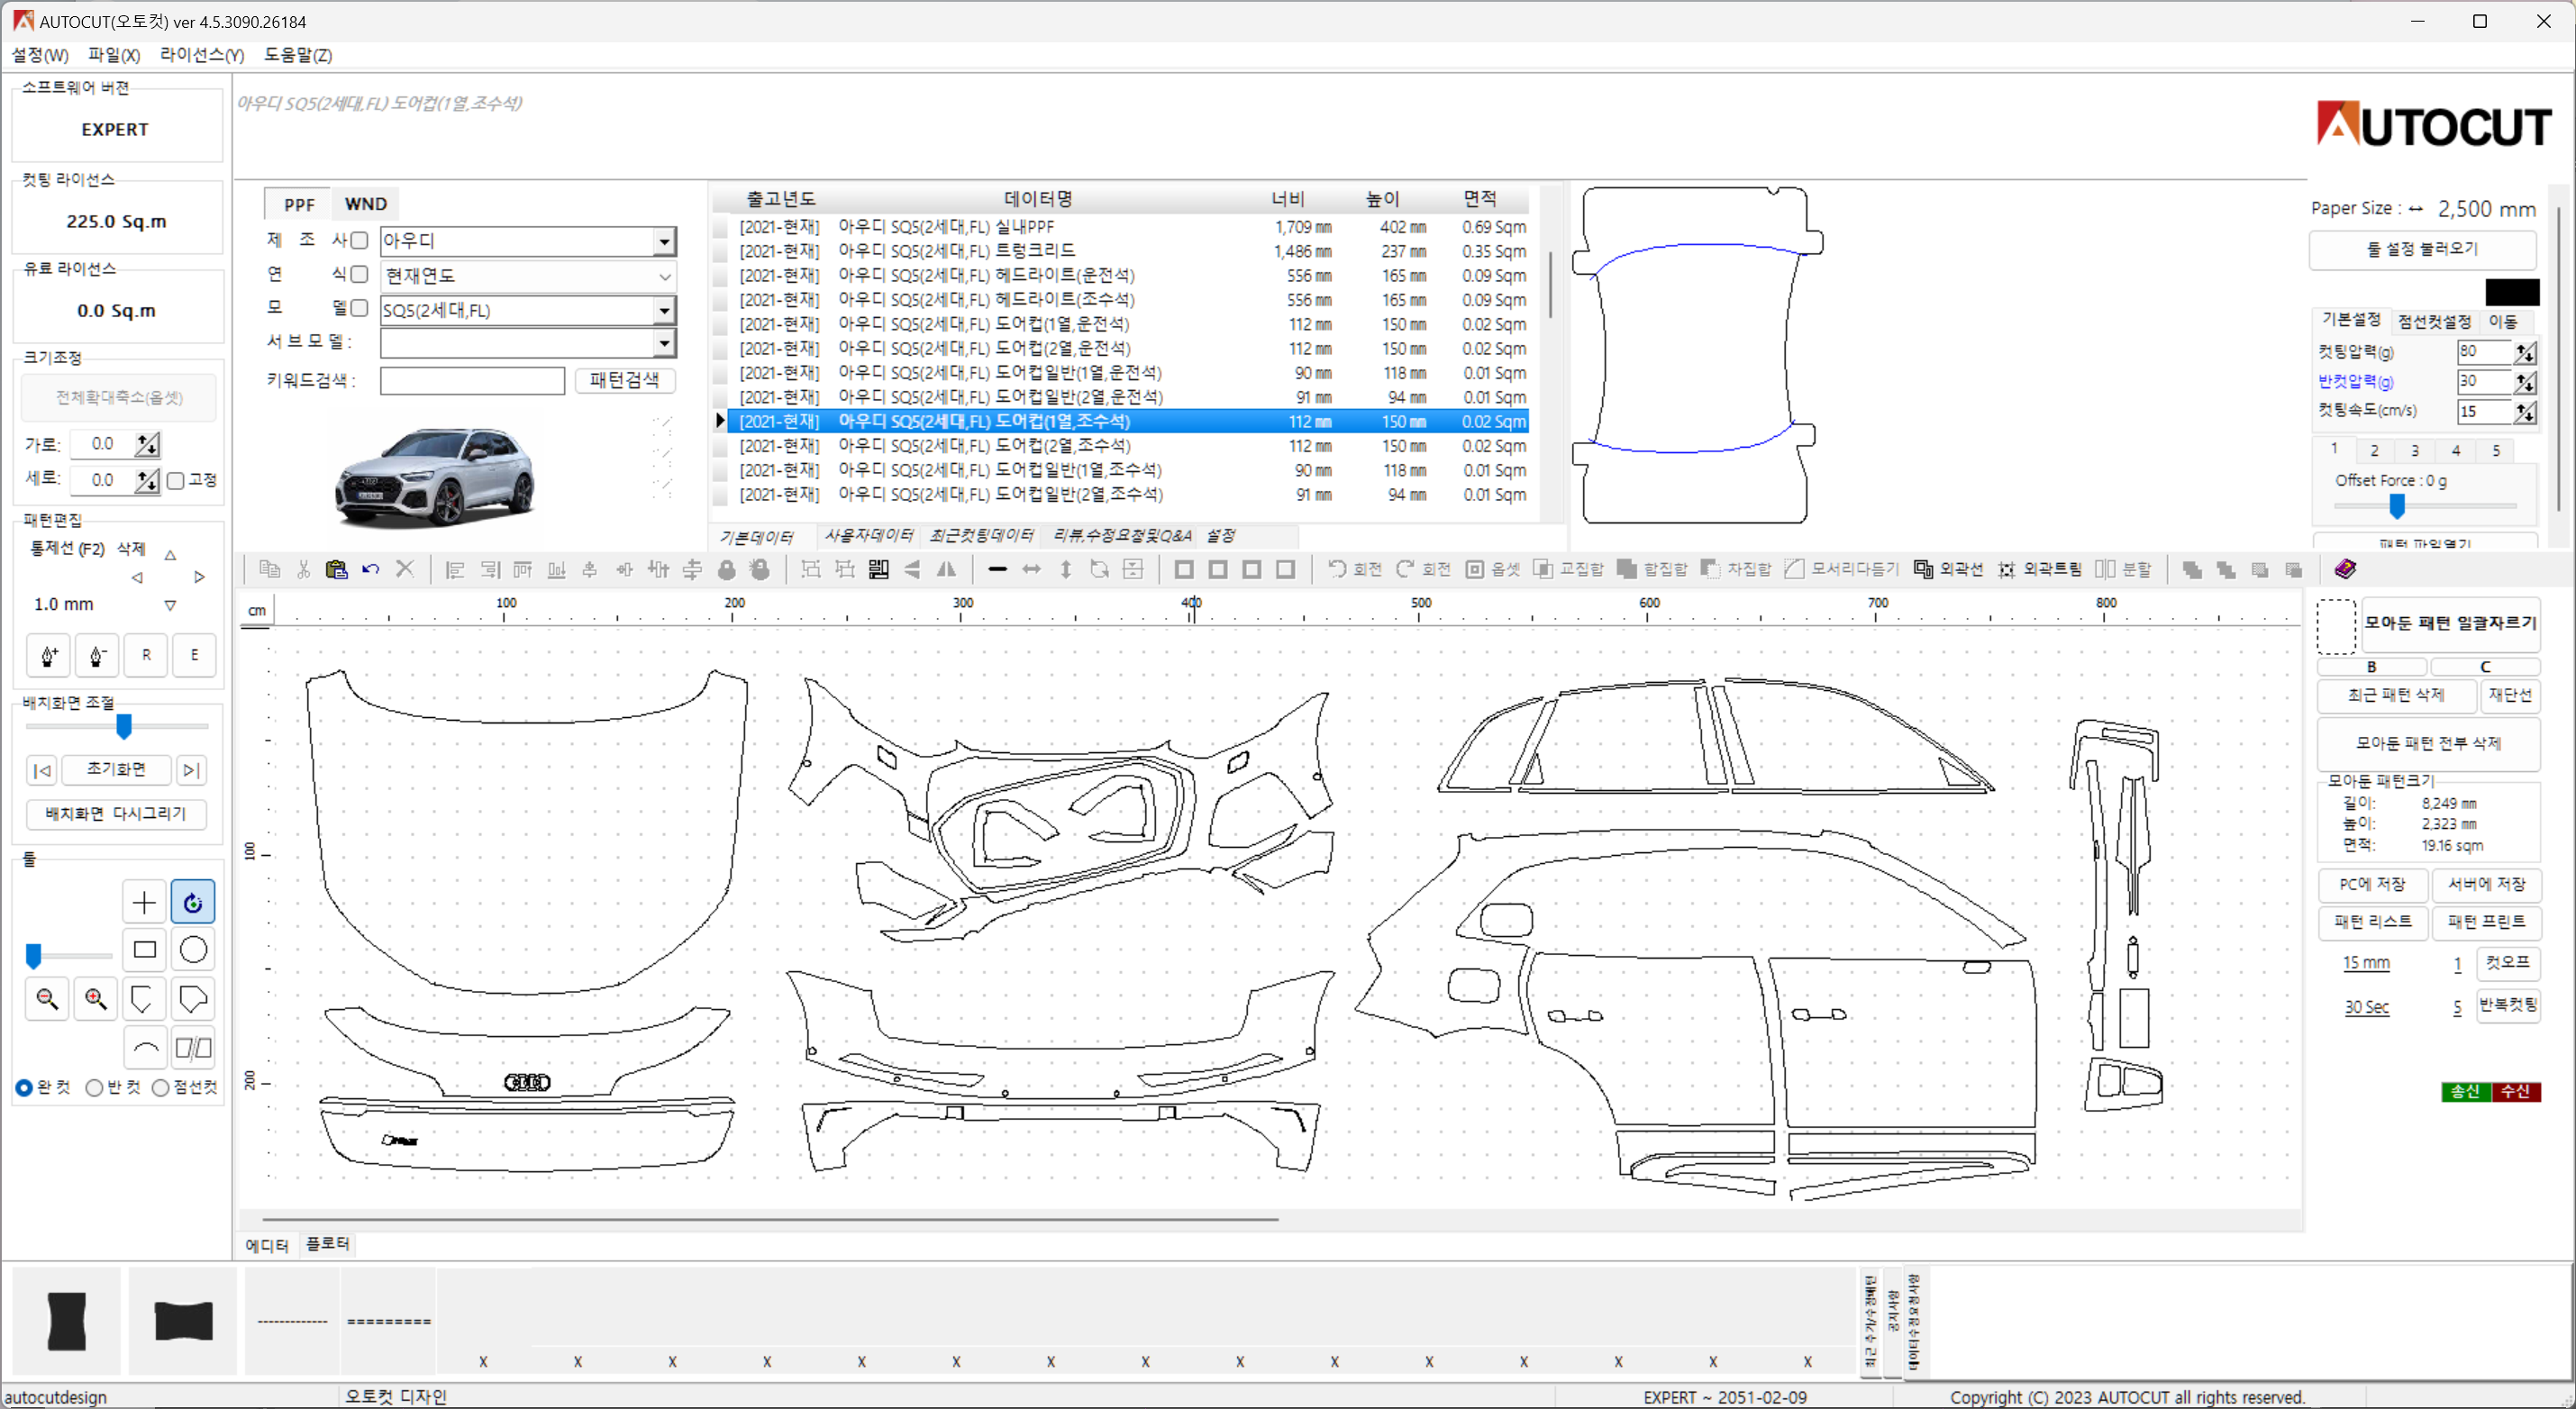Select the circle drawing tool
The width and height of the screenshot is (2576, 1409).
[x=193, y=949]
